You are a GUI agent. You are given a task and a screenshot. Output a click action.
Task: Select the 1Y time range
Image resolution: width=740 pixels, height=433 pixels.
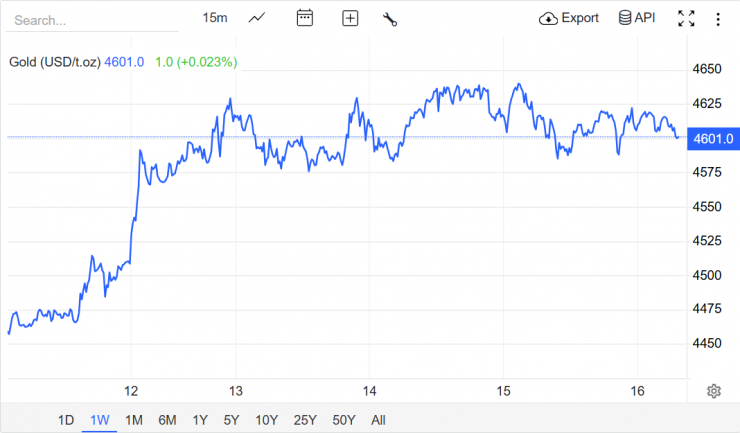pyautogui.click(x=200, y=420)
